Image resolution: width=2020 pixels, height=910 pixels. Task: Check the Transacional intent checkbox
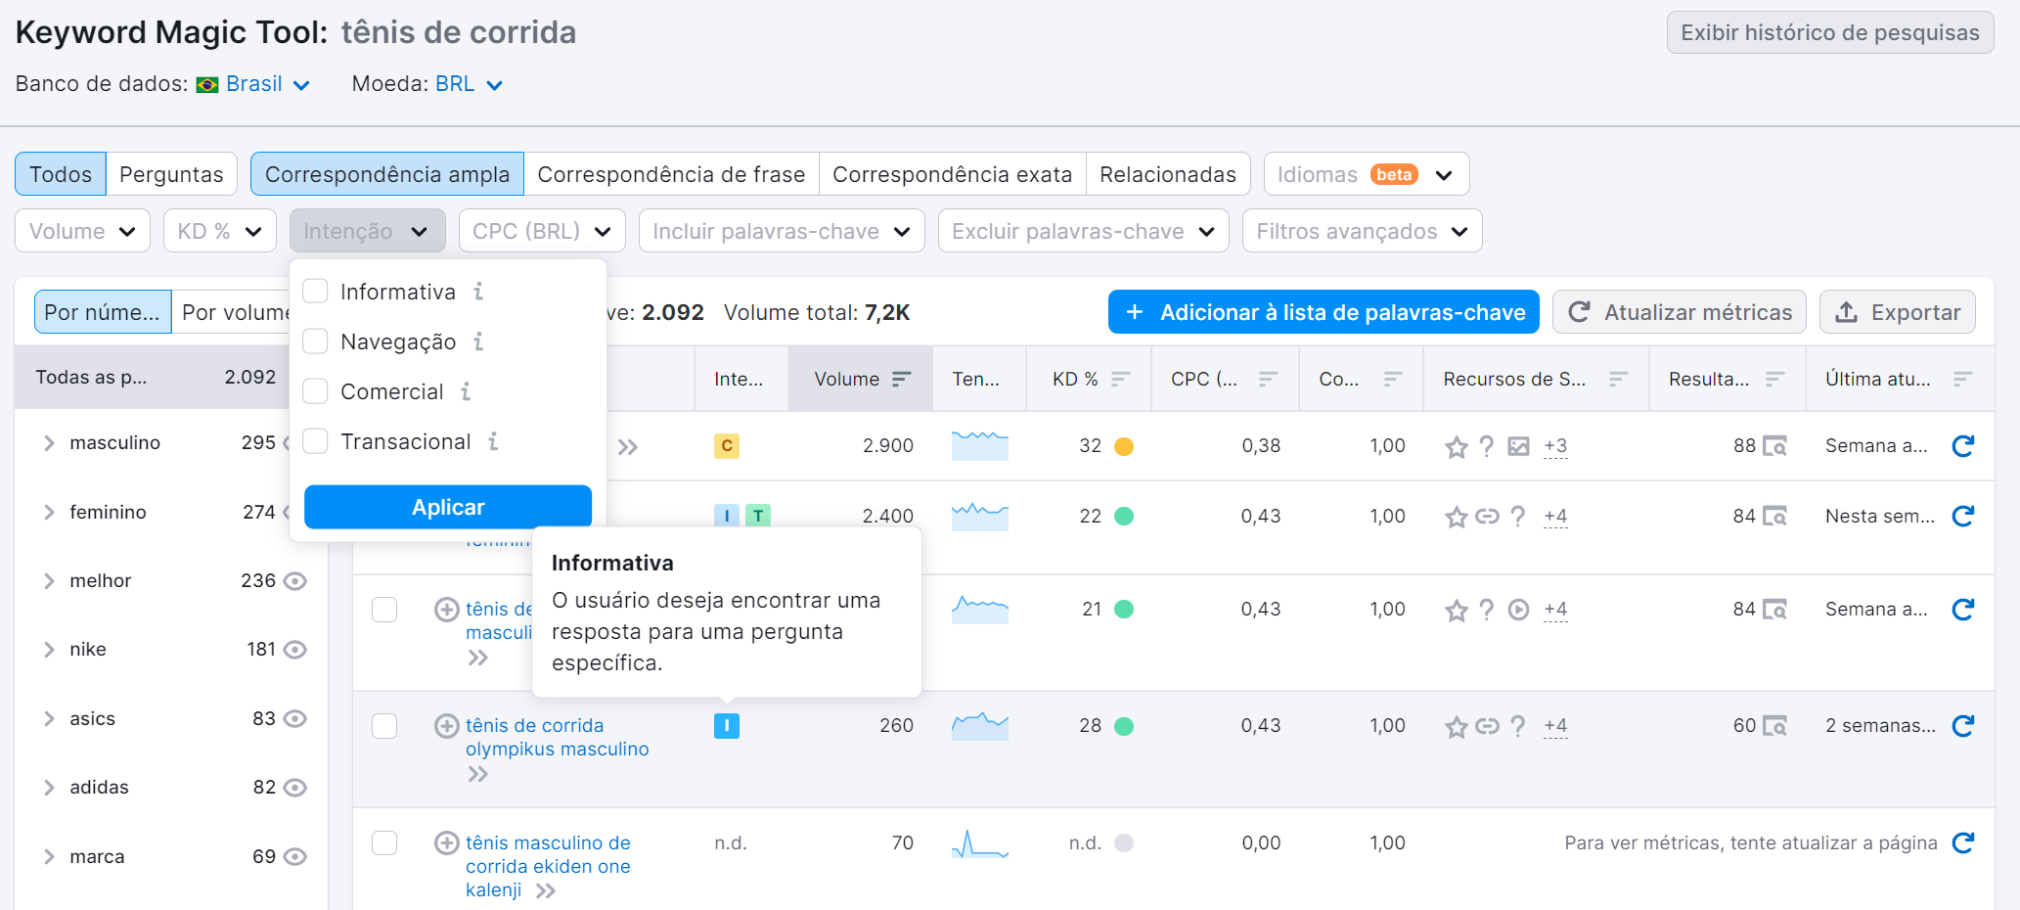point(315,441)
